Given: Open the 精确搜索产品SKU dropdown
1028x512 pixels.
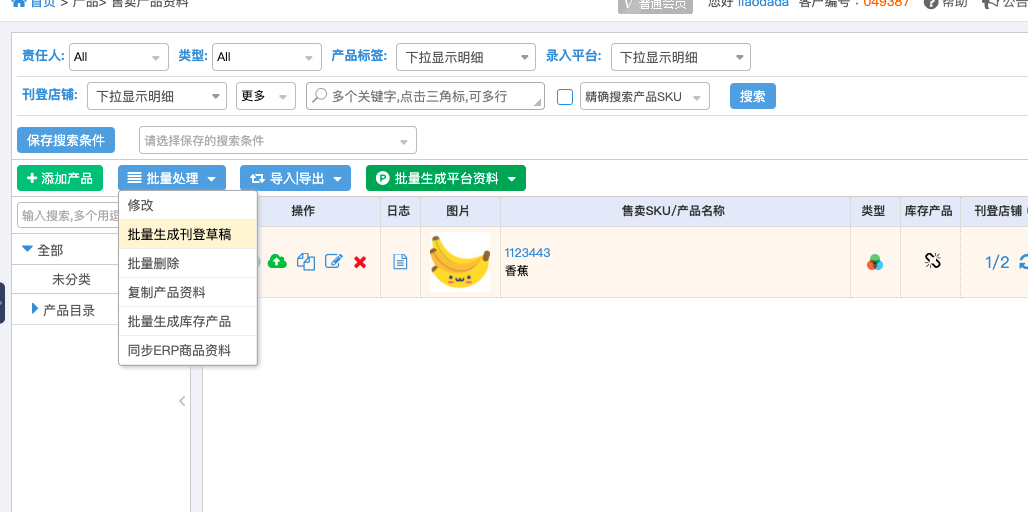Looking at the screenshot, I should click(644, 96).
